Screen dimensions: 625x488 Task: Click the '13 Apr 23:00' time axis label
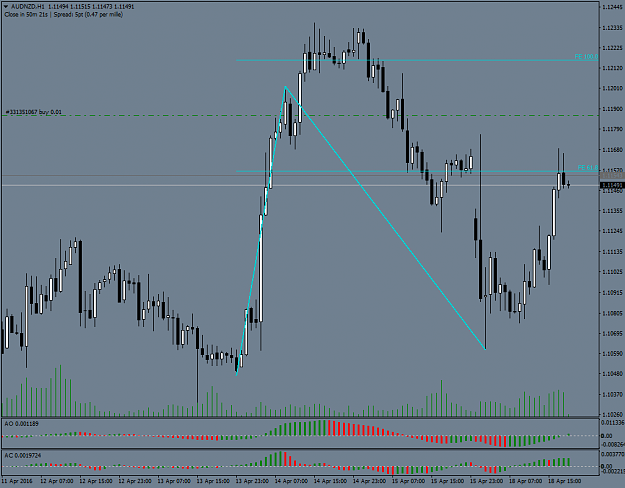(252, 481)
